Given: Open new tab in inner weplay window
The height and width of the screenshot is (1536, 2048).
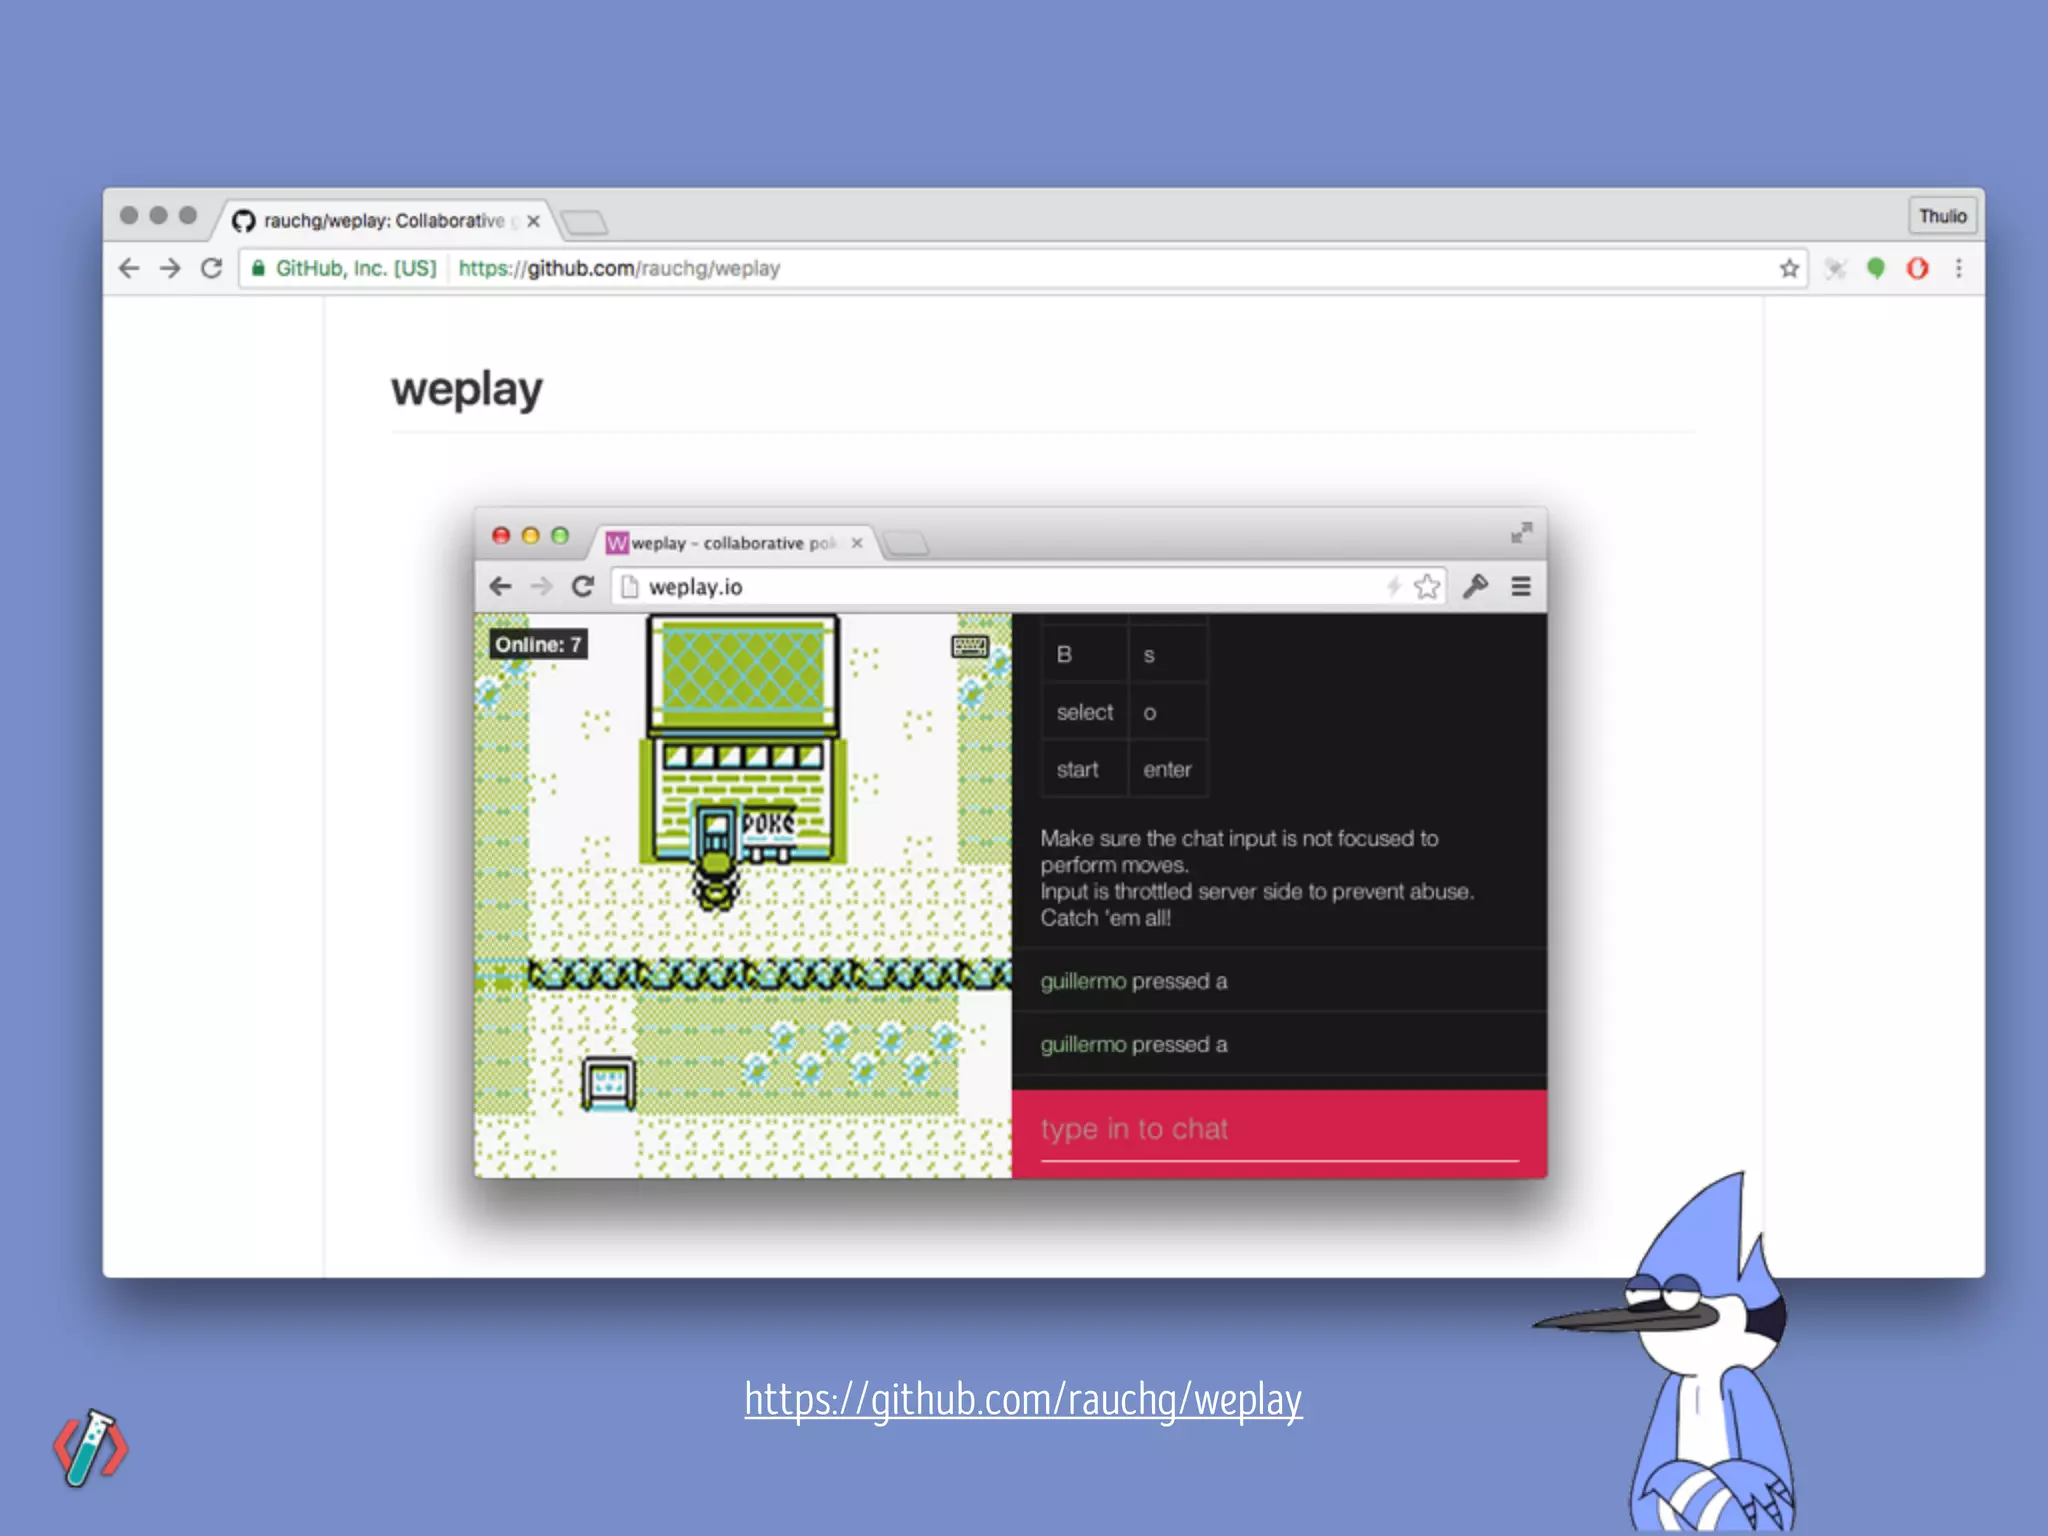Looking at the screenshot, I should [x=906, y=544].
